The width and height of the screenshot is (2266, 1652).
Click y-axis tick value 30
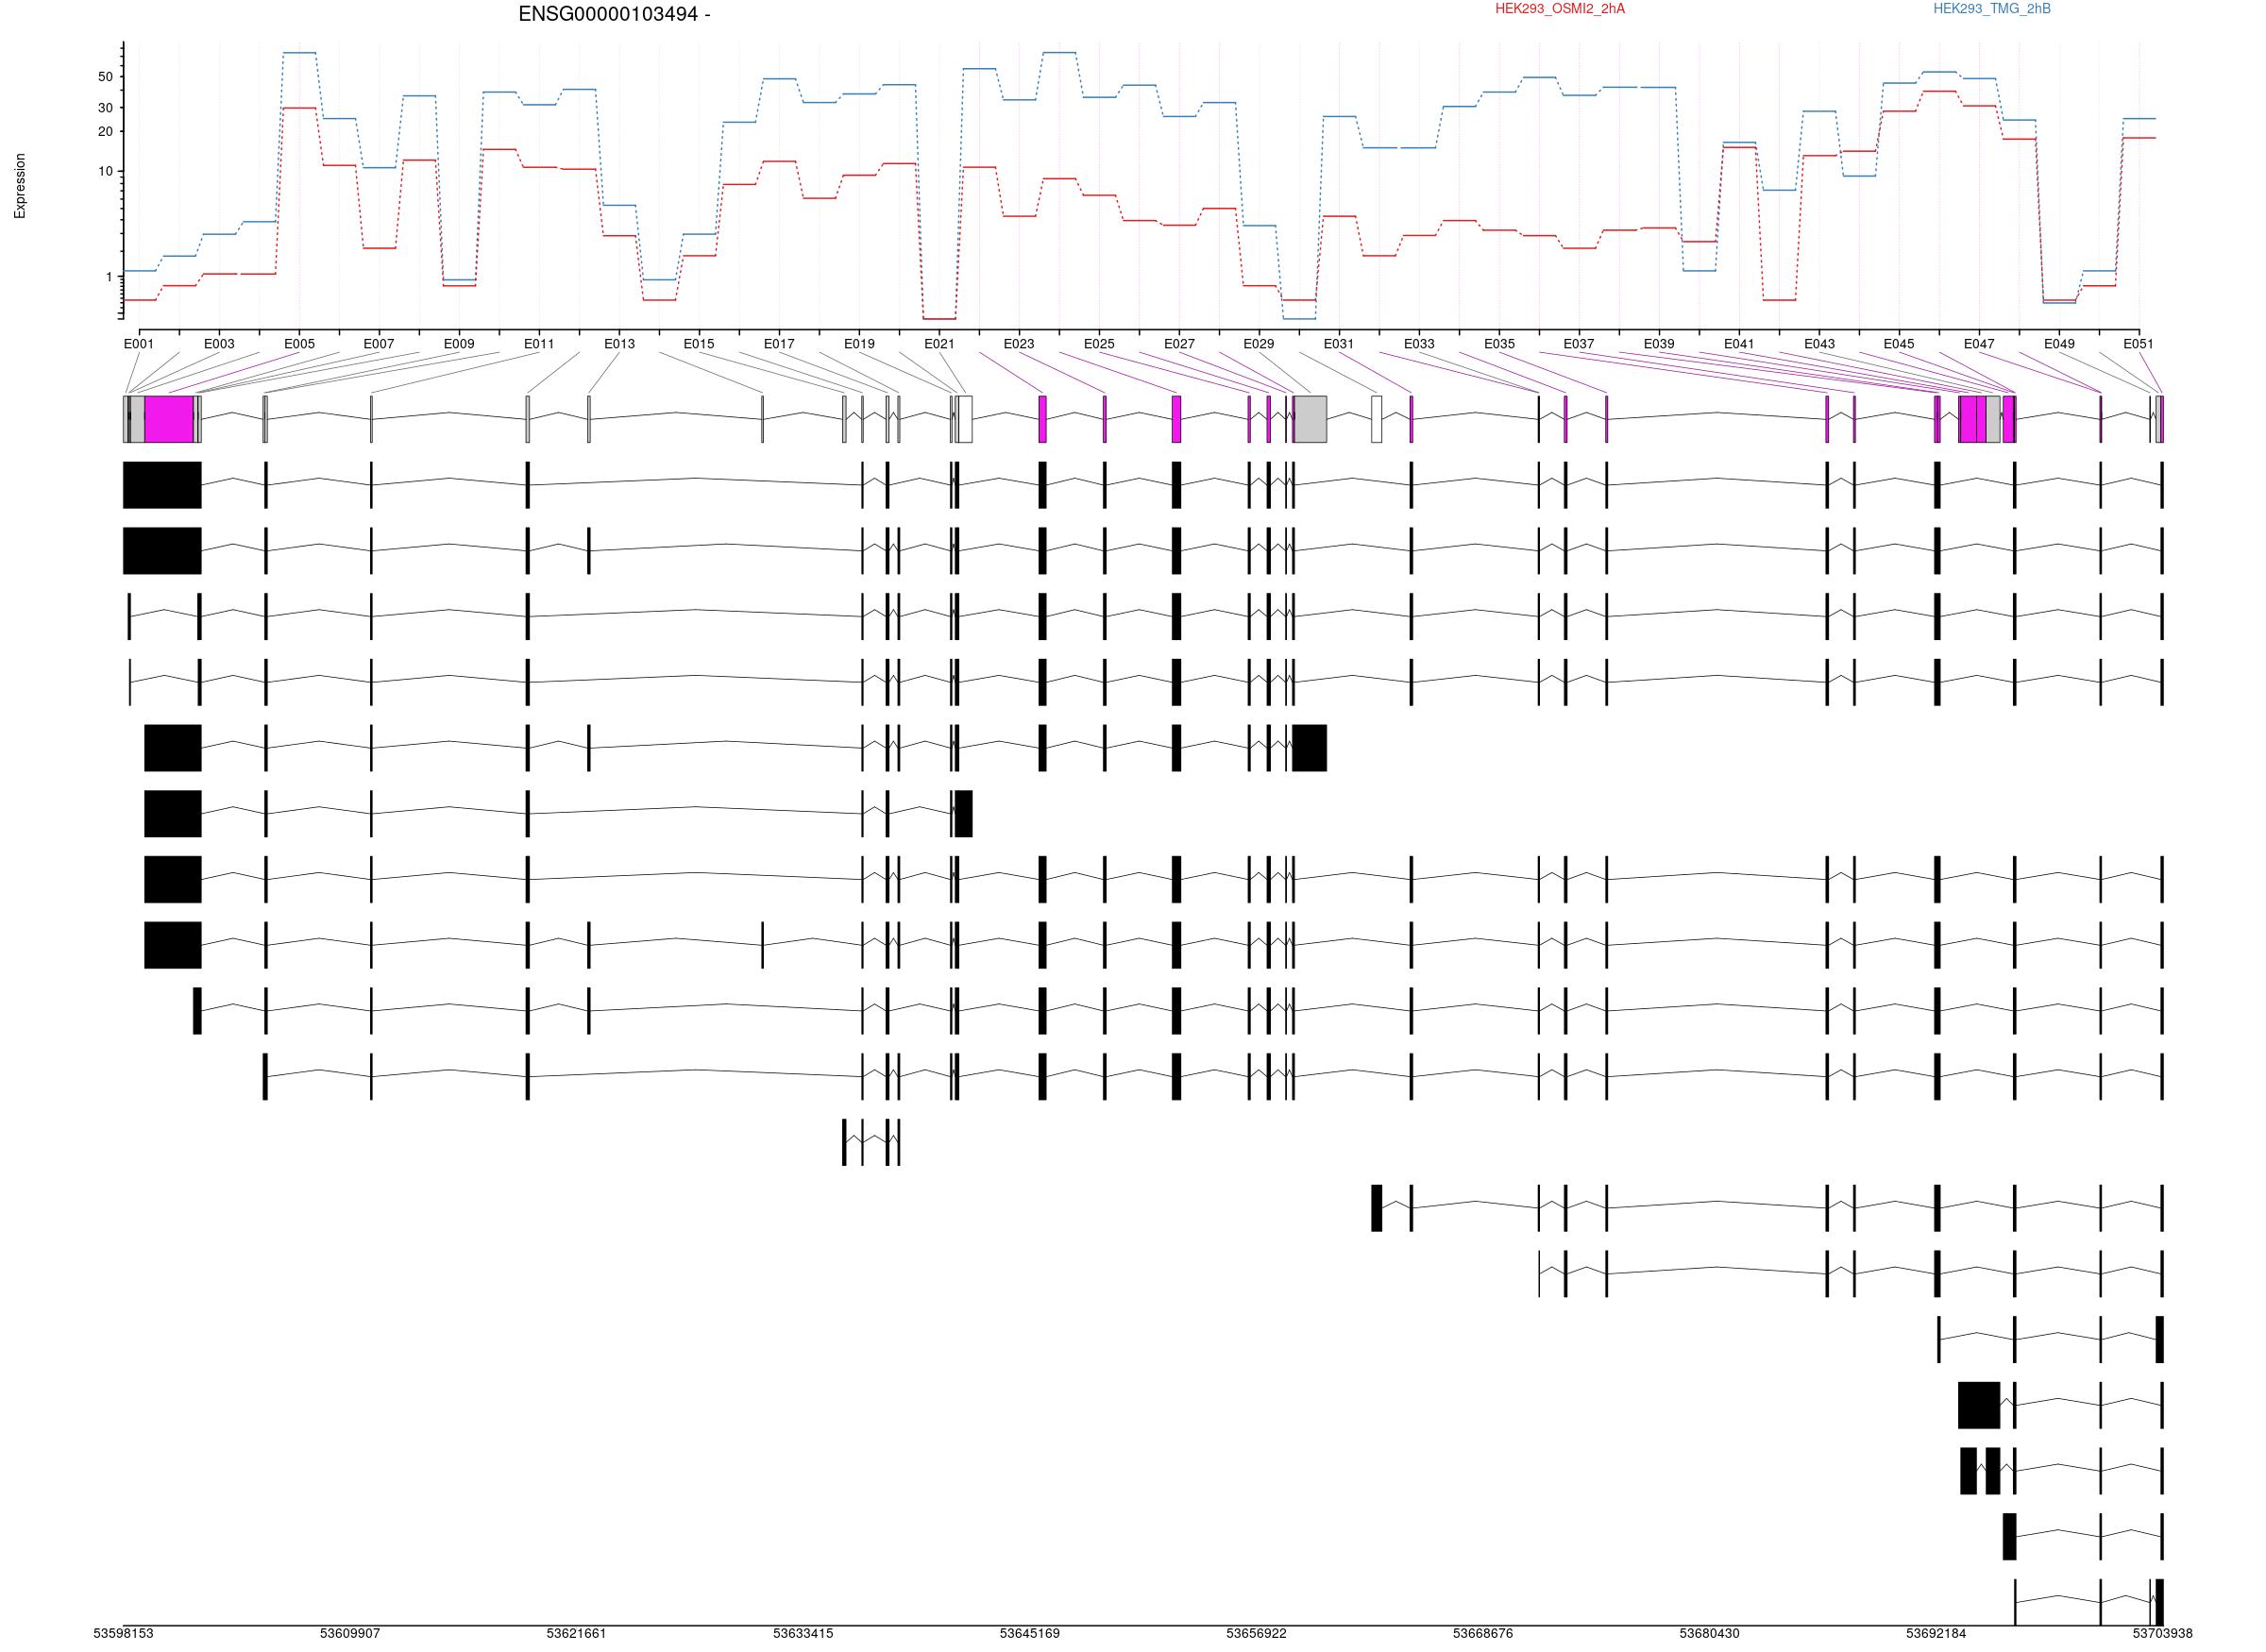[x=105, y=108]
